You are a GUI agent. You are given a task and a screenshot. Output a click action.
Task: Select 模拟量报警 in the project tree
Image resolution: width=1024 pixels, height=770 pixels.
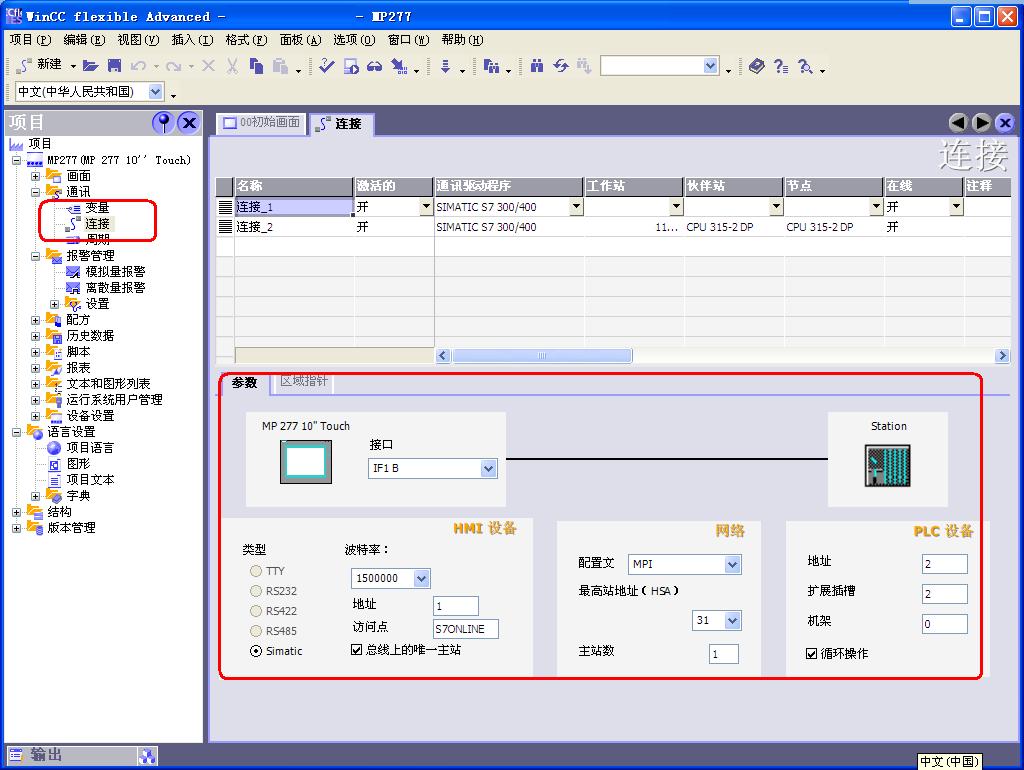point(114,272)
